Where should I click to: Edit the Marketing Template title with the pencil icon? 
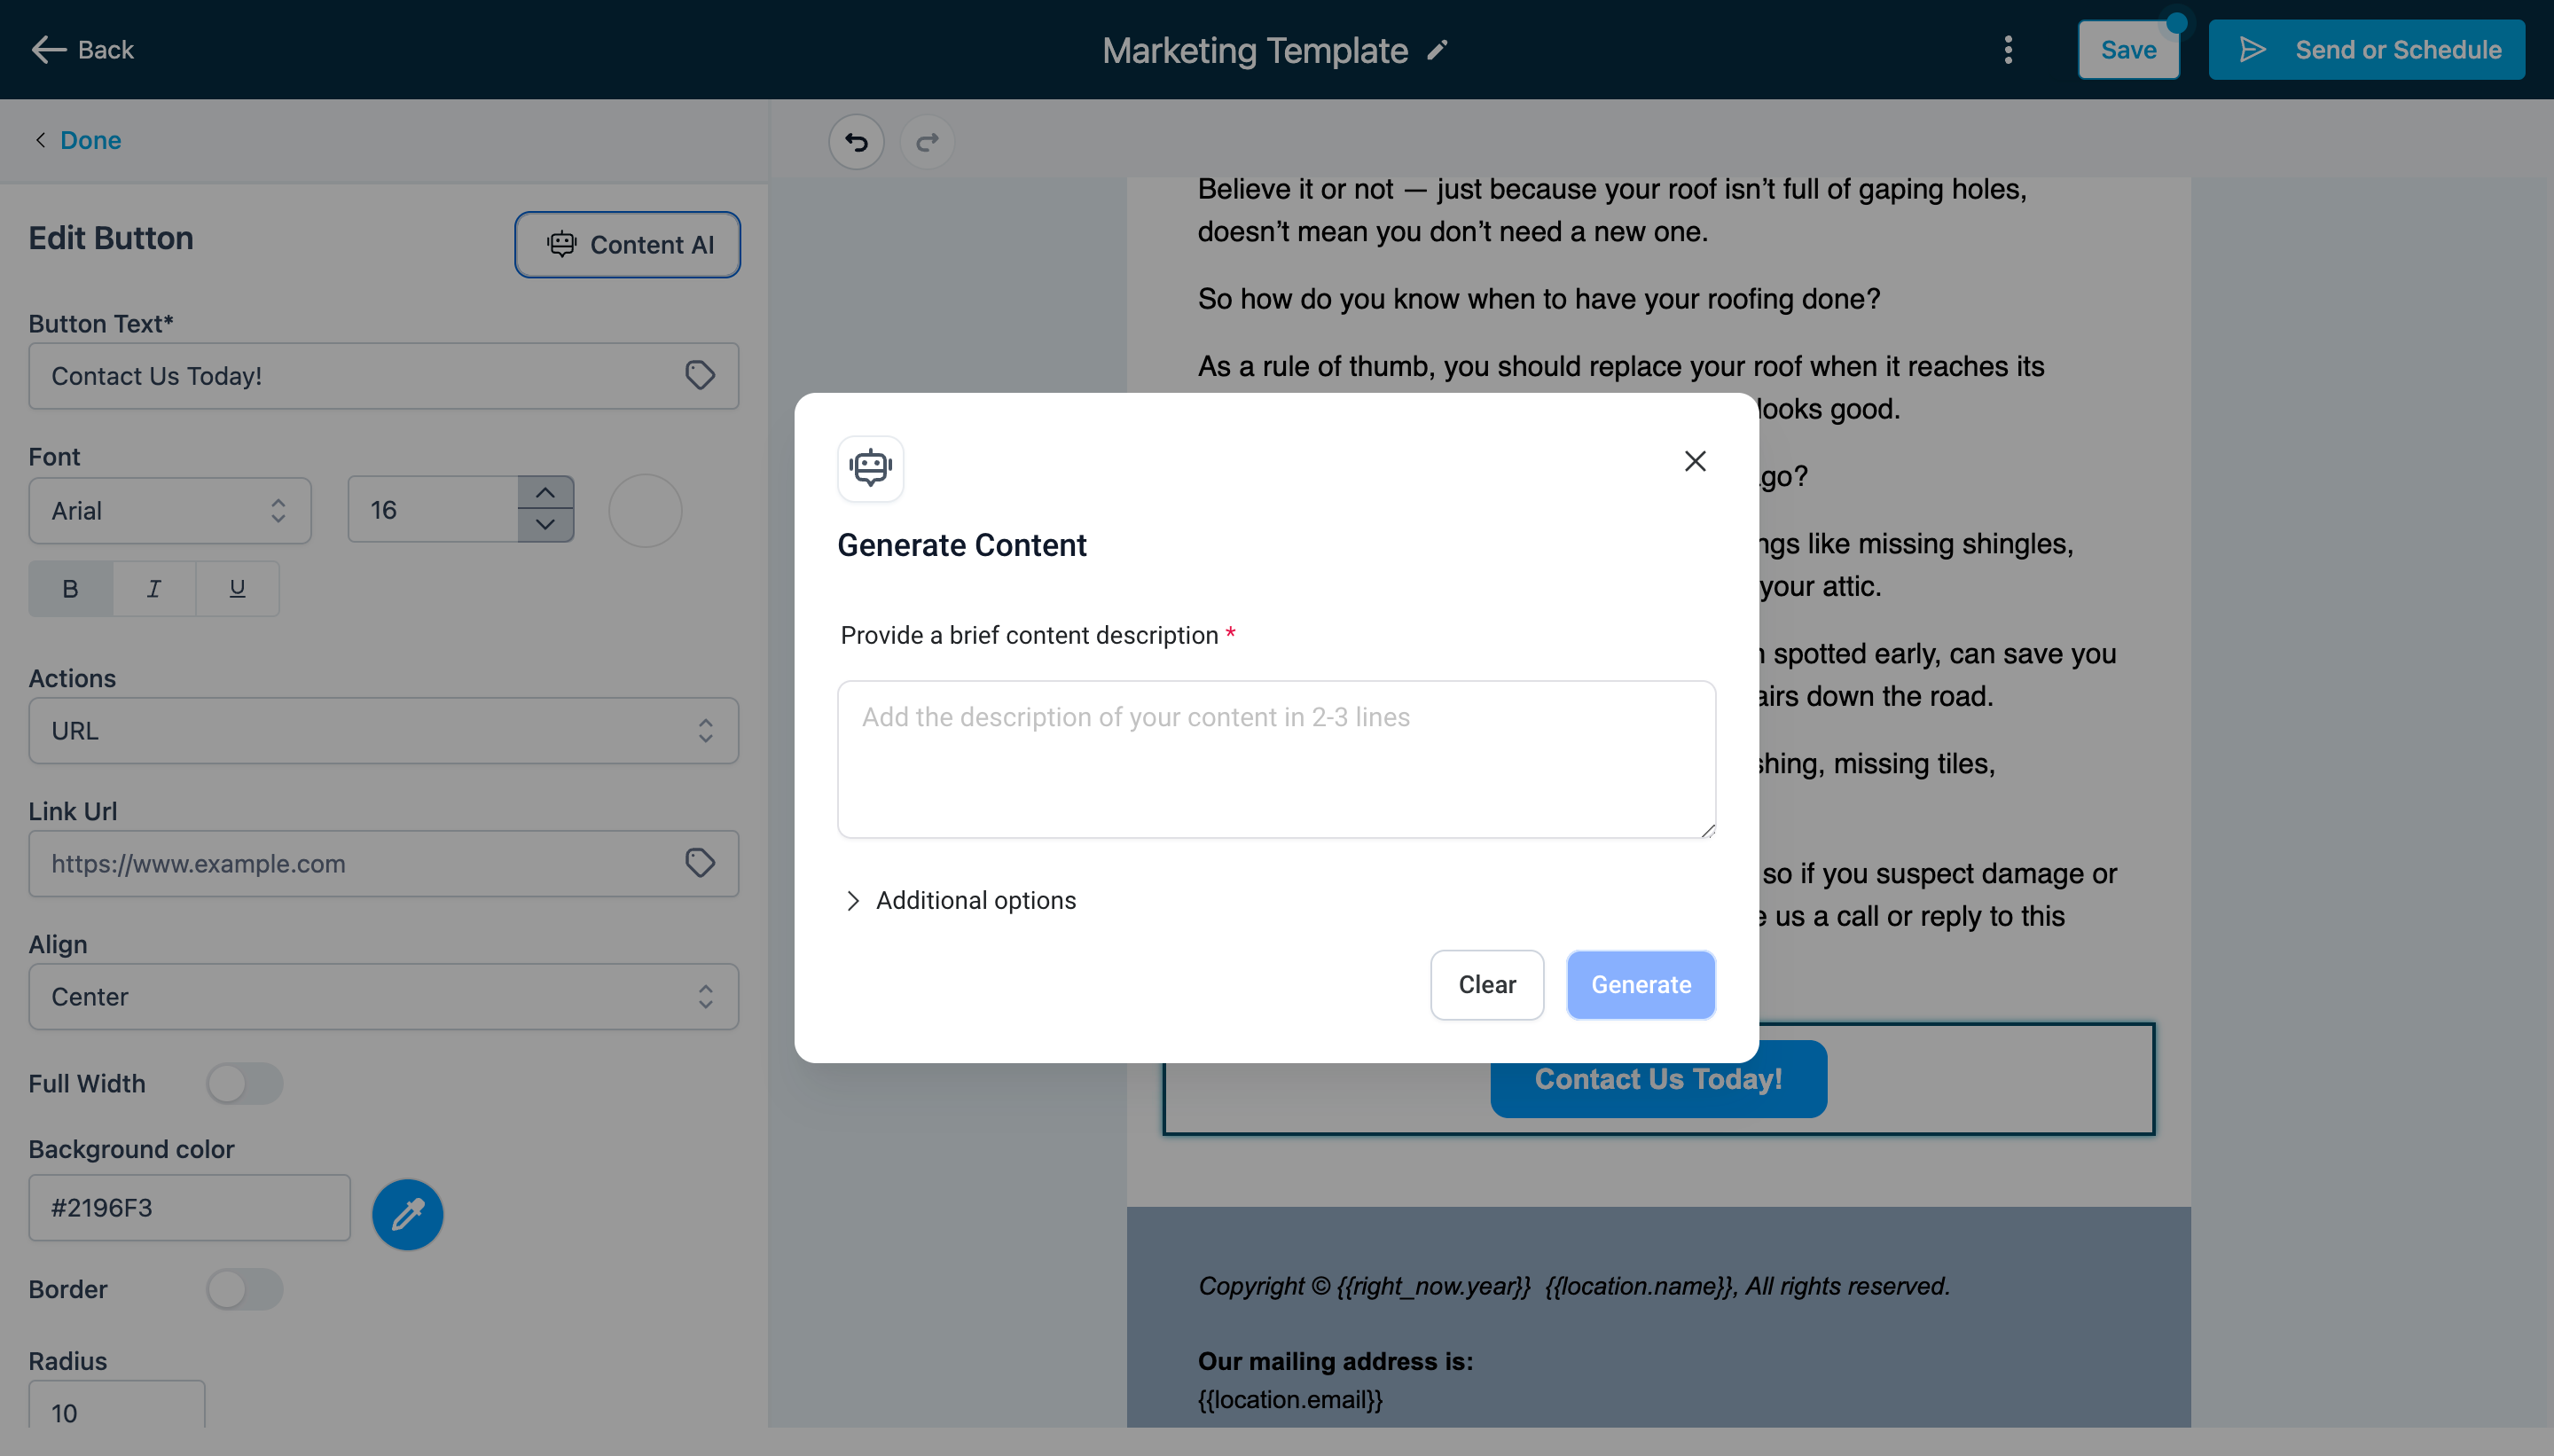[x=1437, y=50]
